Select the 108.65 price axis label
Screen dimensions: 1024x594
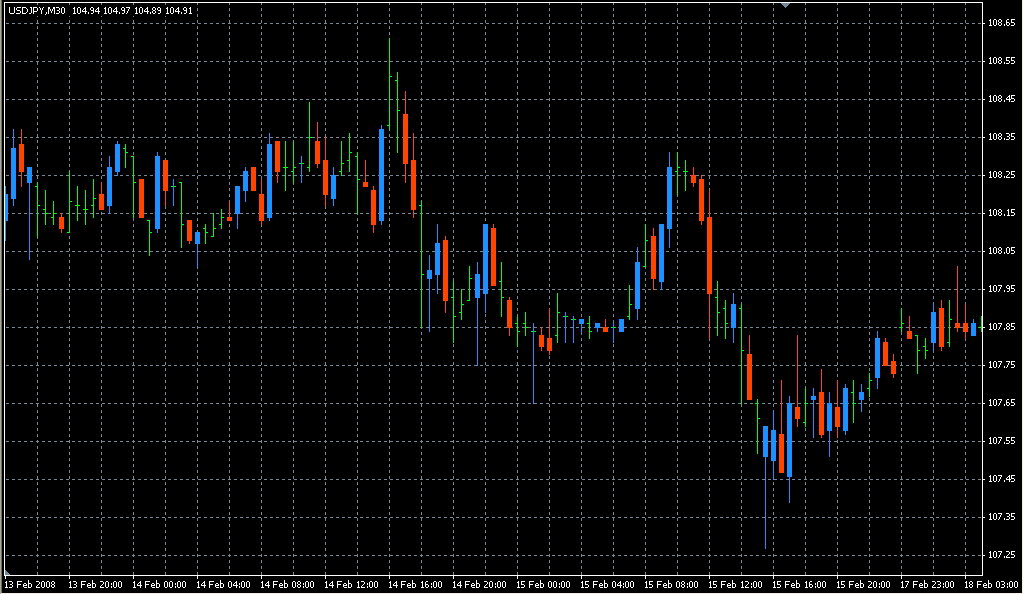point(1001,23)
